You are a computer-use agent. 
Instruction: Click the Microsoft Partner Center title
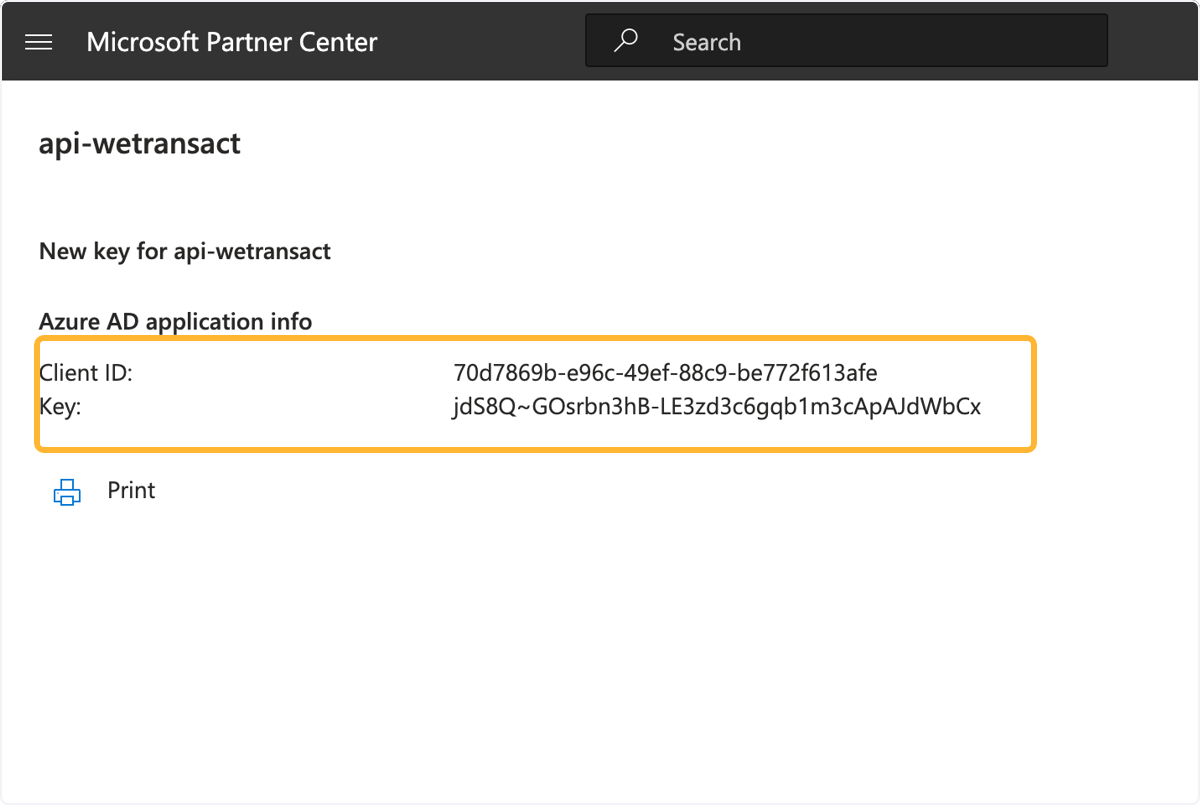[x=232, y=42]
